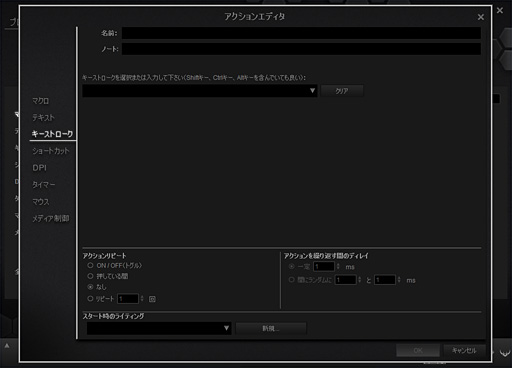Switch to the テキスト tab

tap(43, 117)
